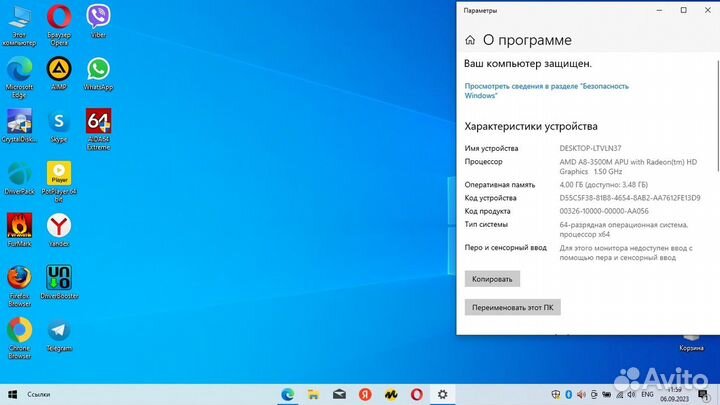Select the FurMark desktop shortcut
Viewport: 720px width, 405px height.
19,231
